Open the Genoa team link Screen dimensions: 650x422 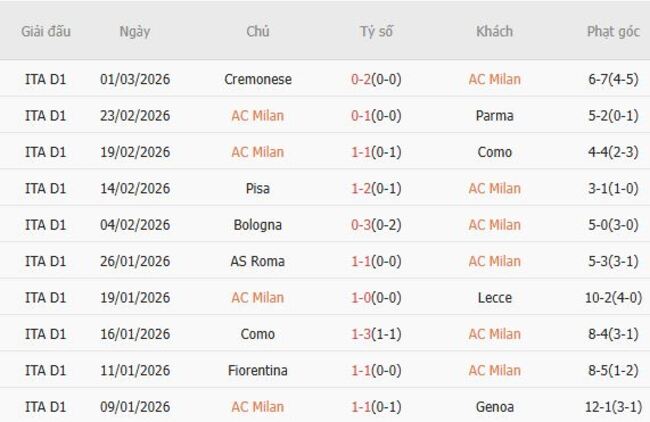494,407
